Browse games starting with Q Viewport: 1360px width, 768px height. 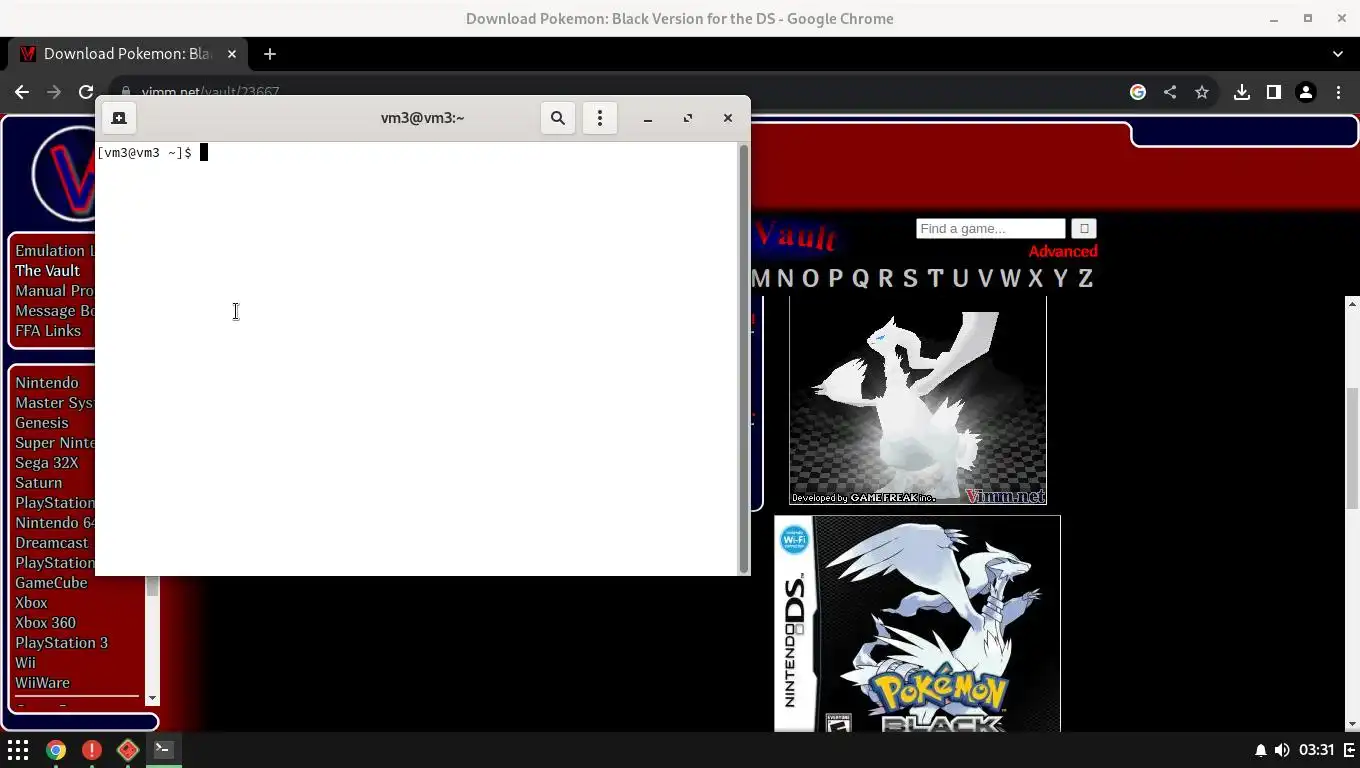tap(861, 279)
